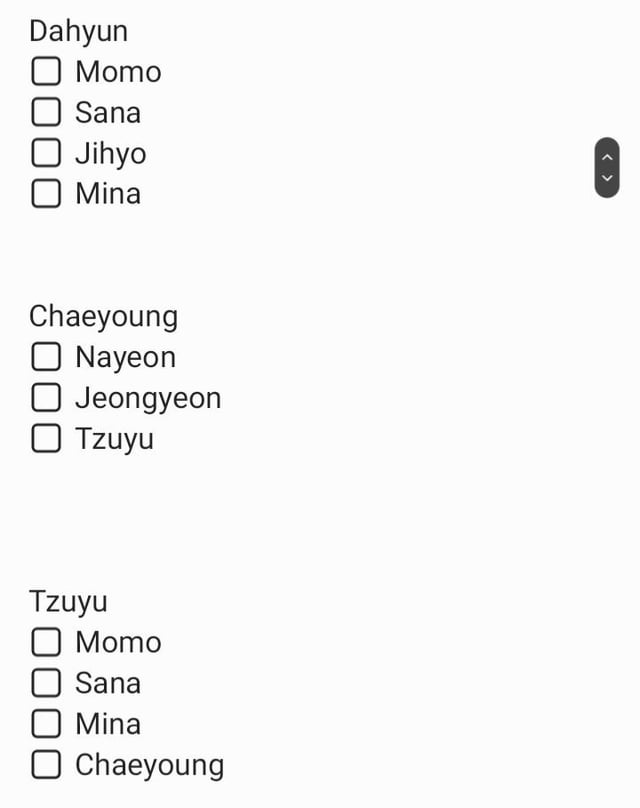The image size is (640, 808).
Task: Click the down chevron on the scroll handle
Action: [x=607, y=179]
